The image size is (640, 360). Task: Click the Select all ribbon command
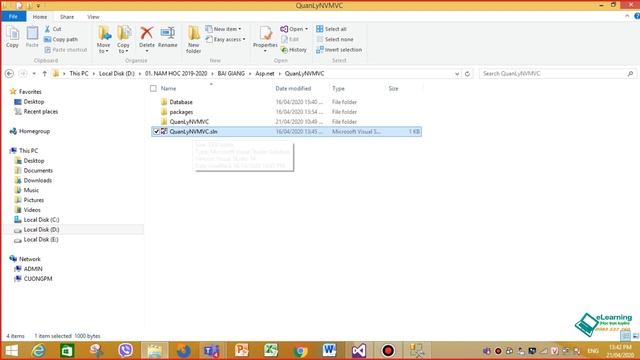click(x=331, y=29)
